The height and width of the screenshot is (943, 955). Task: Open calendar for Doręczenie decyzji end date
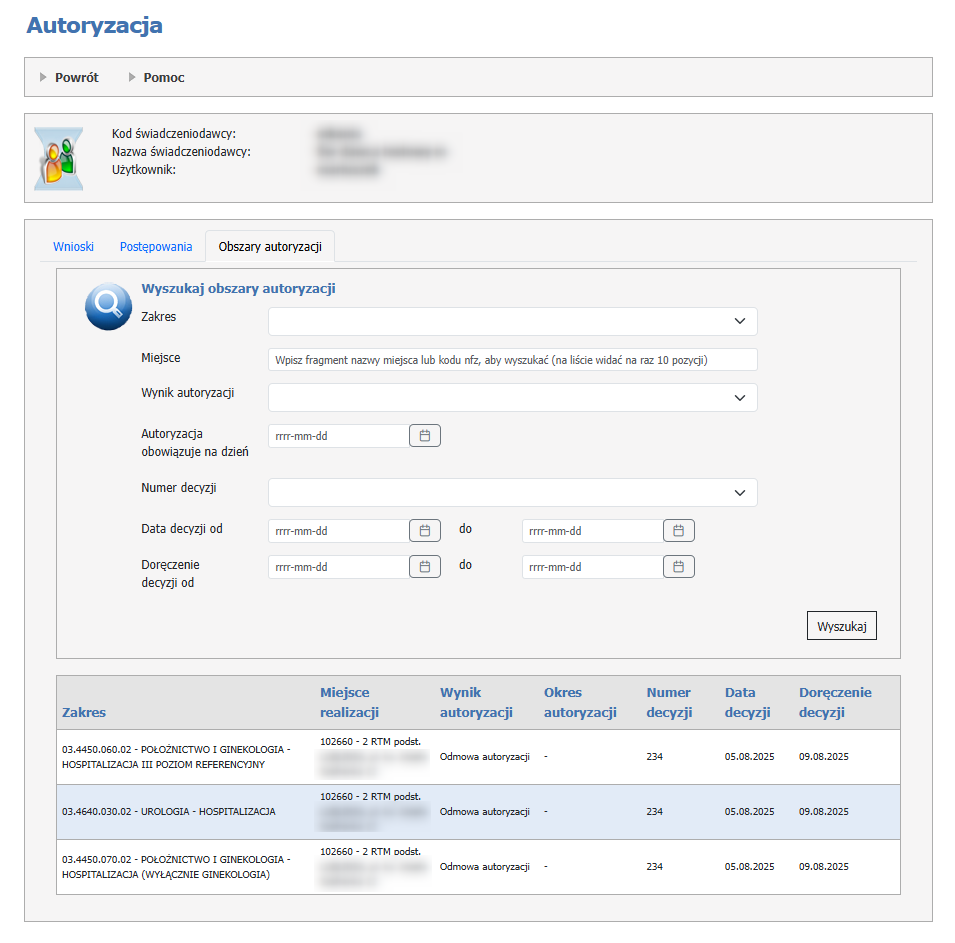click(x=678, y=567)
